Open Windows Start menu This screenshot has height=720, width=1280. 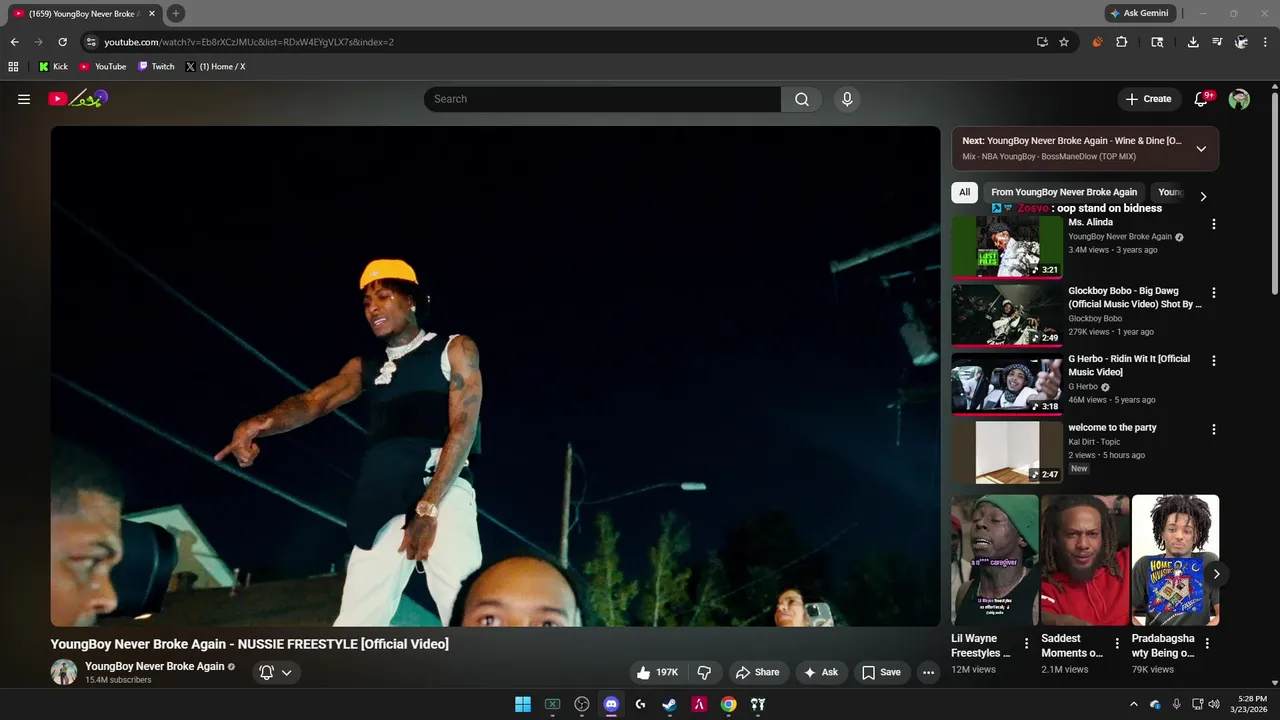coord(523,704)
